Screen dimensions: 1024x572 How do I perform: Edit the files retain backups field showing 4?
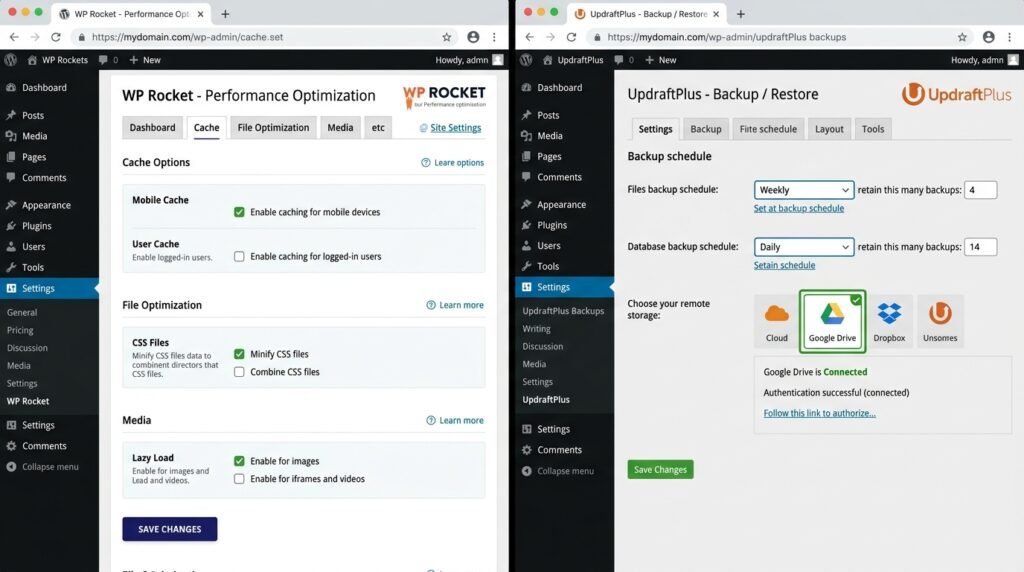980,190
